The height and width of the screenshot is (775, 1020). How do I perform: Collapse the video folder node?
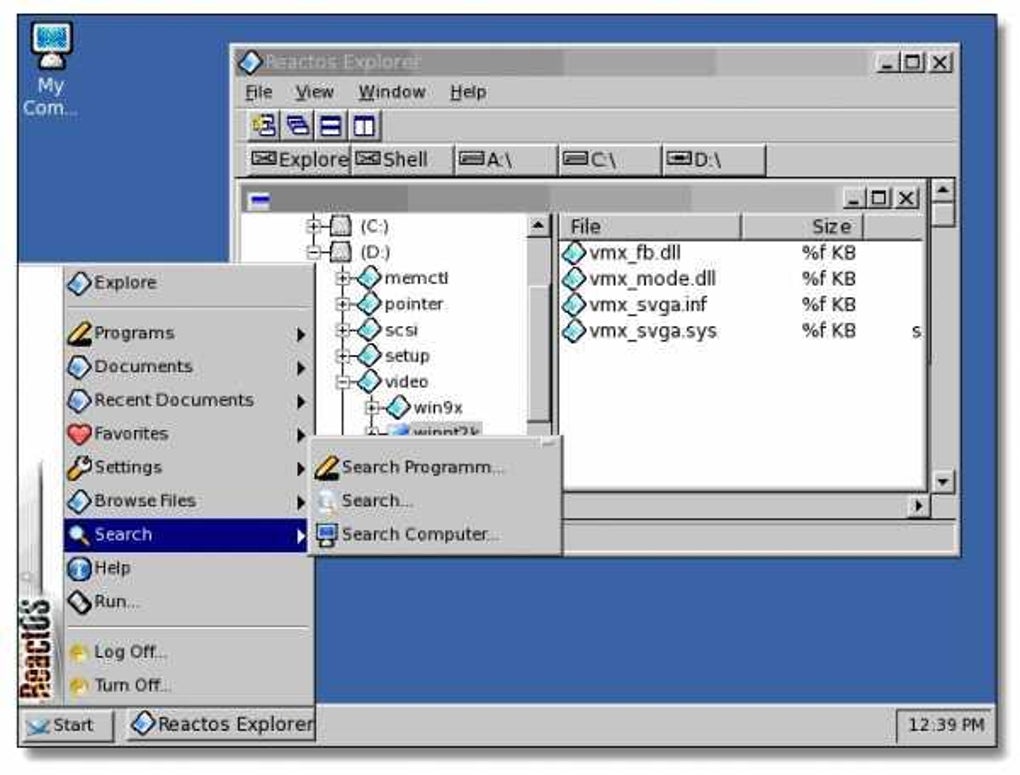[x=343, y=382]
